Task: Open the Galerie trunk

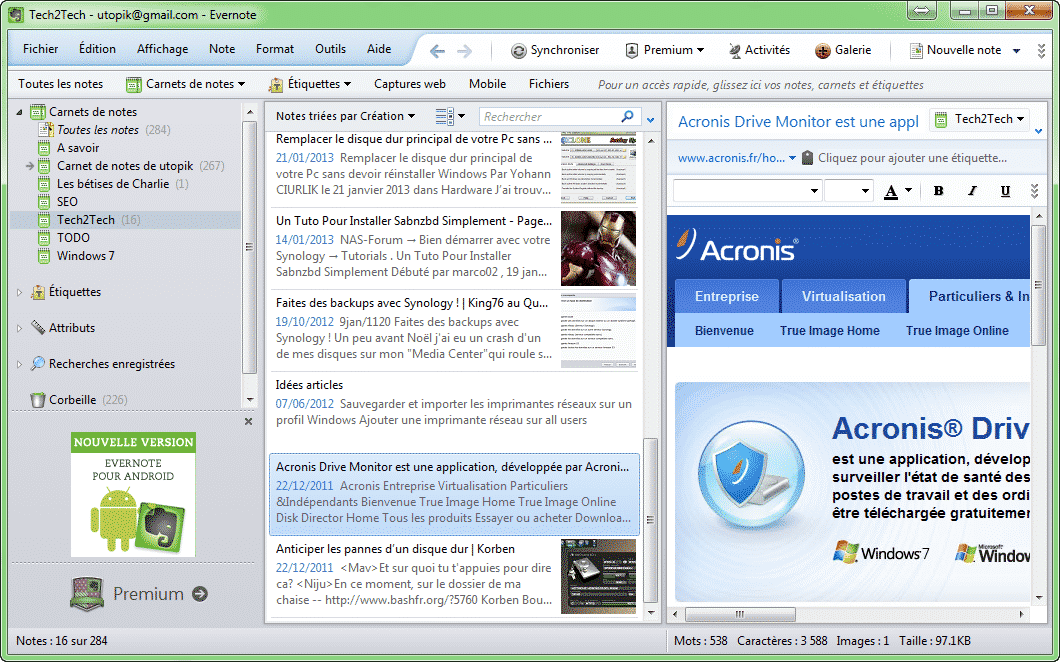Action: point(843,50)
